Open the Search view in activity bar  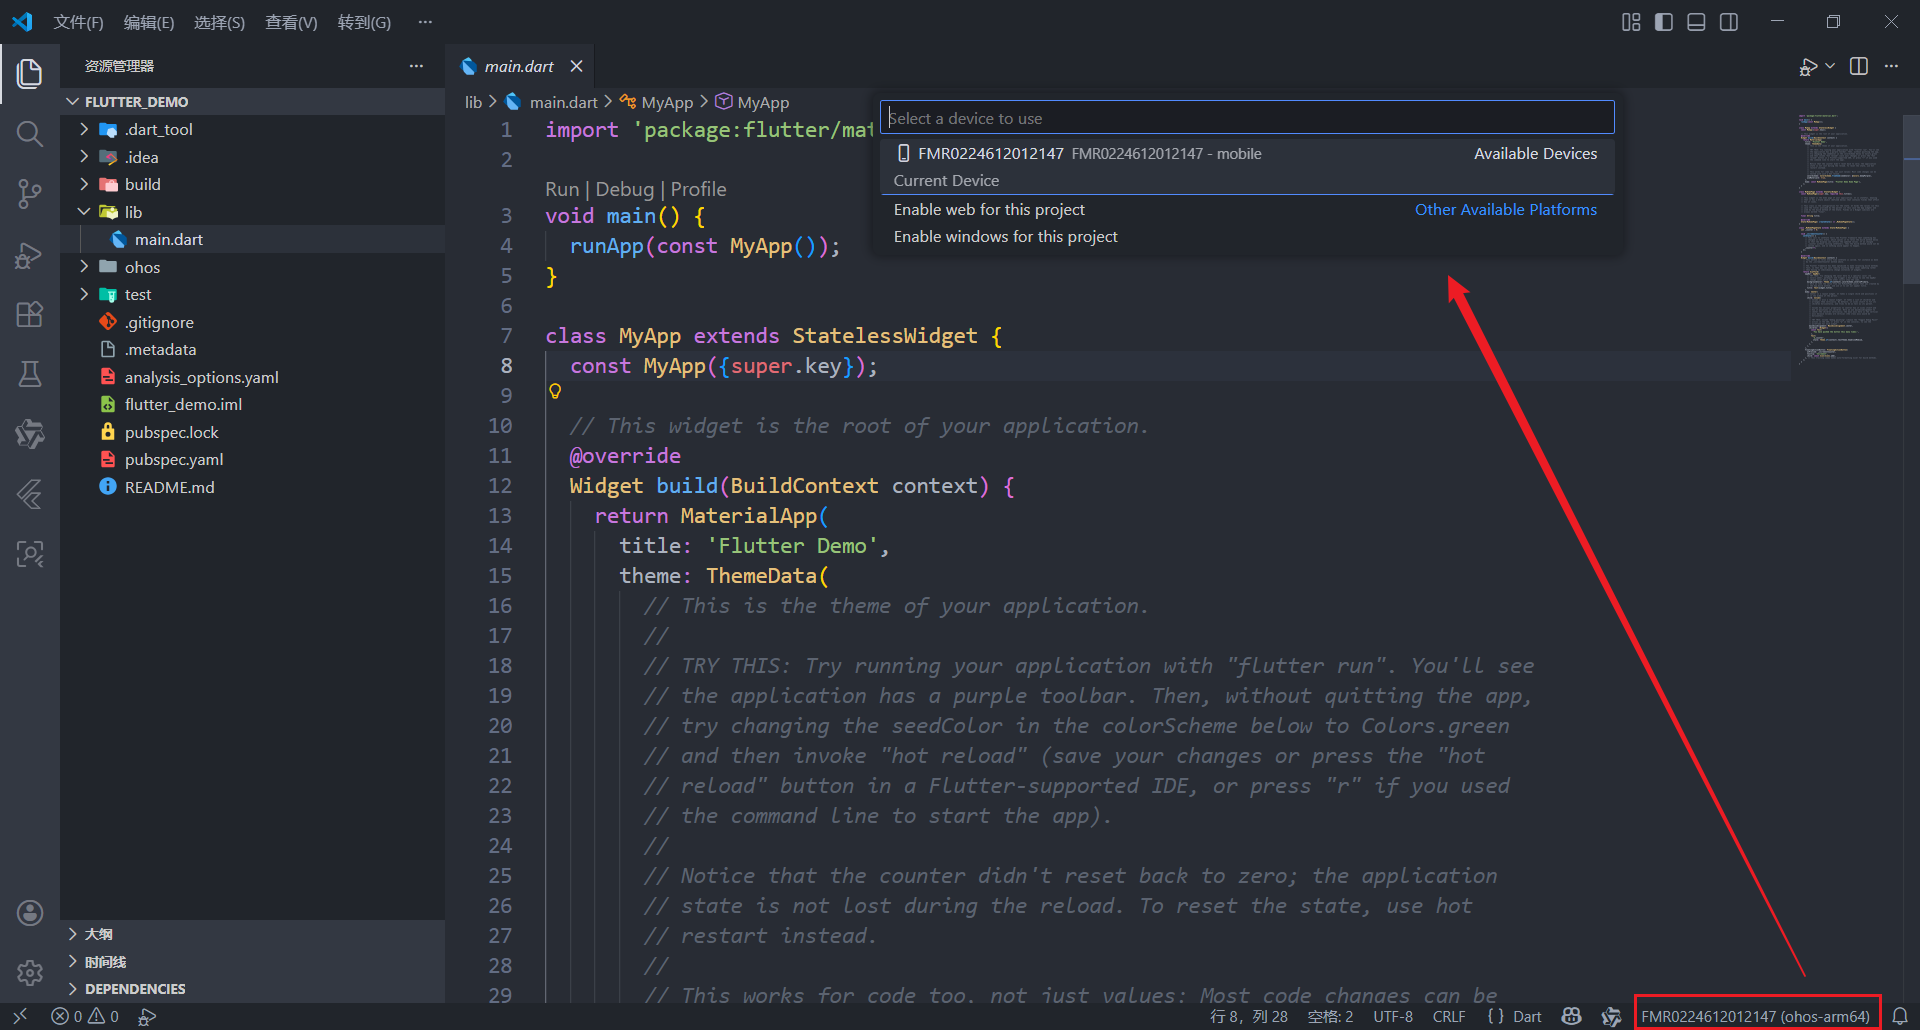click(x=30, y=133)
